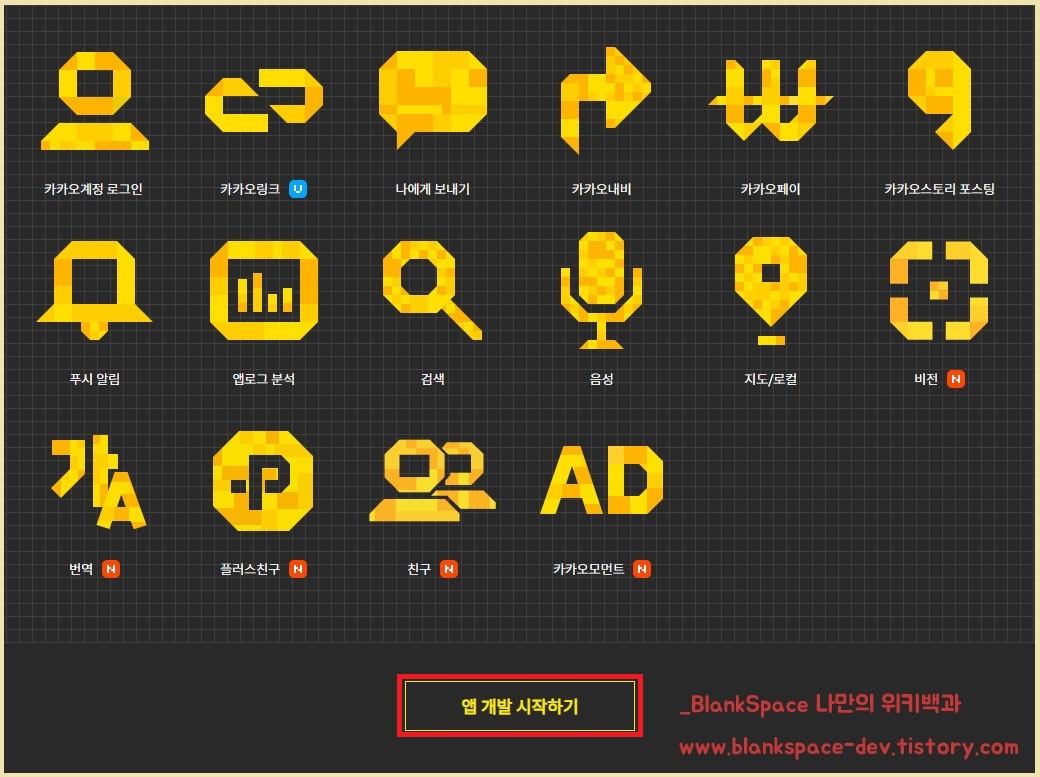Click the 번역 label text
1040x777 pixels.
pos(81,569)
